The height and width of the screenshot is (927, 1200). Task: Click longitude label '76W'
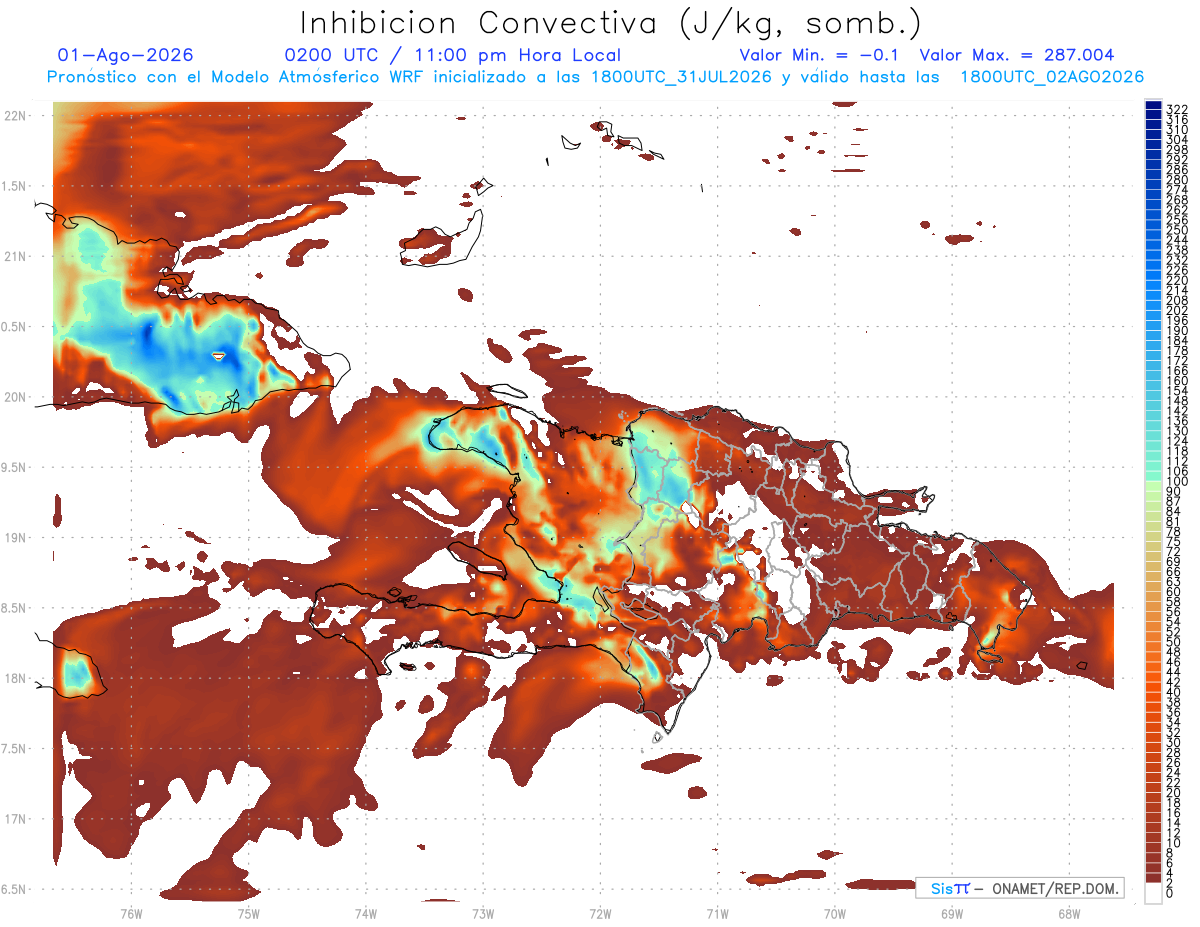coord(131,912)
